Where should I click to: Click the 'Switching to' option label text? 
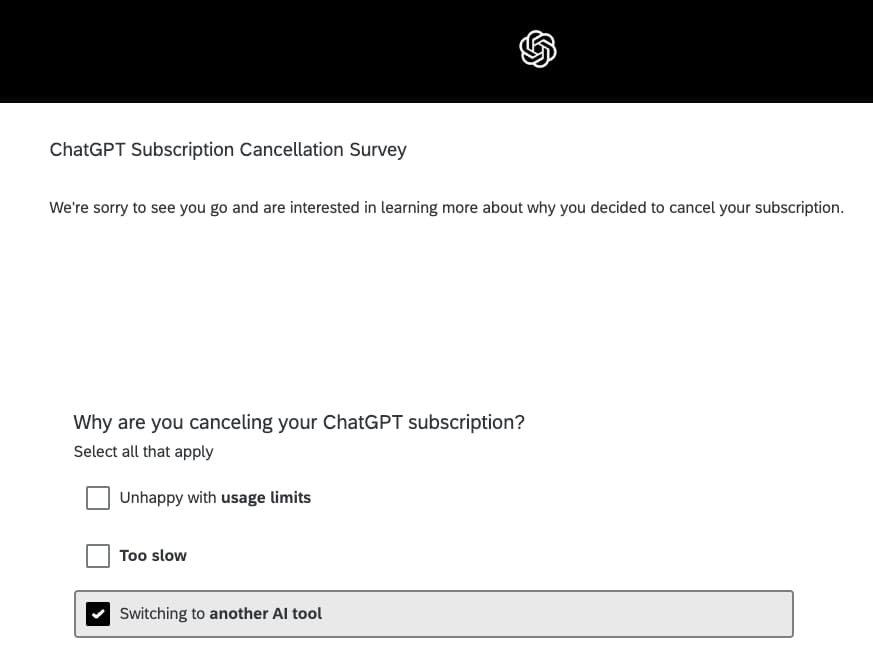pyautogui.click(x=162, y=614)
